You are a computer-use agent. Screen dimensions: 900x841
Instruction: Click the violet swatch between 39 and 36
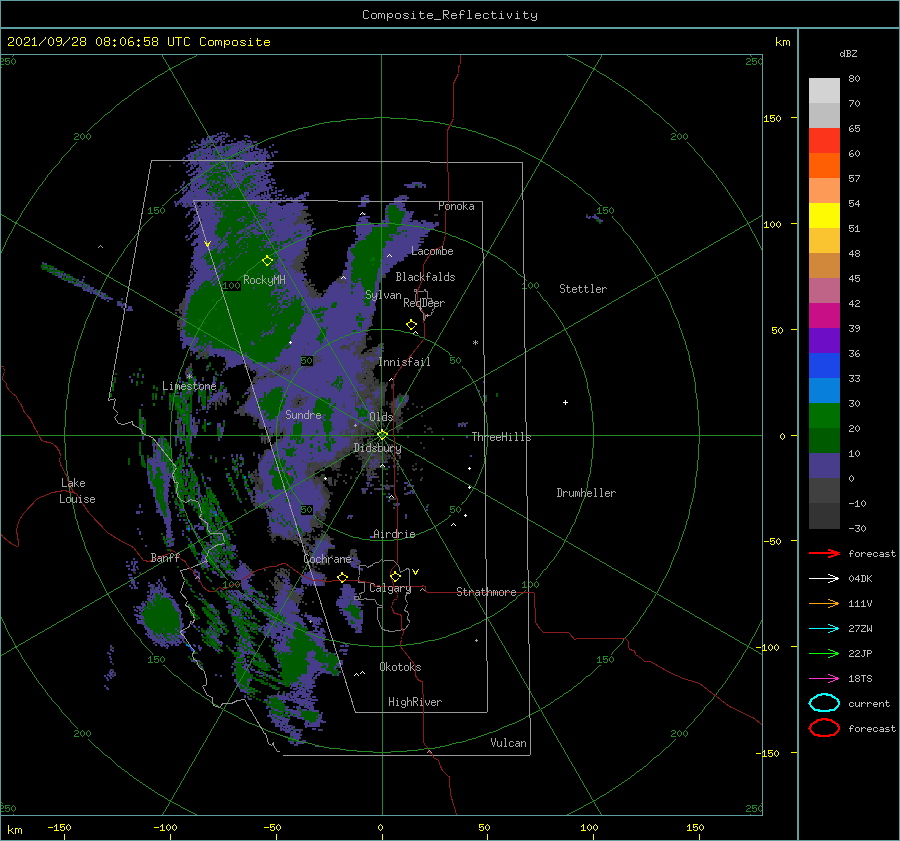824,340
